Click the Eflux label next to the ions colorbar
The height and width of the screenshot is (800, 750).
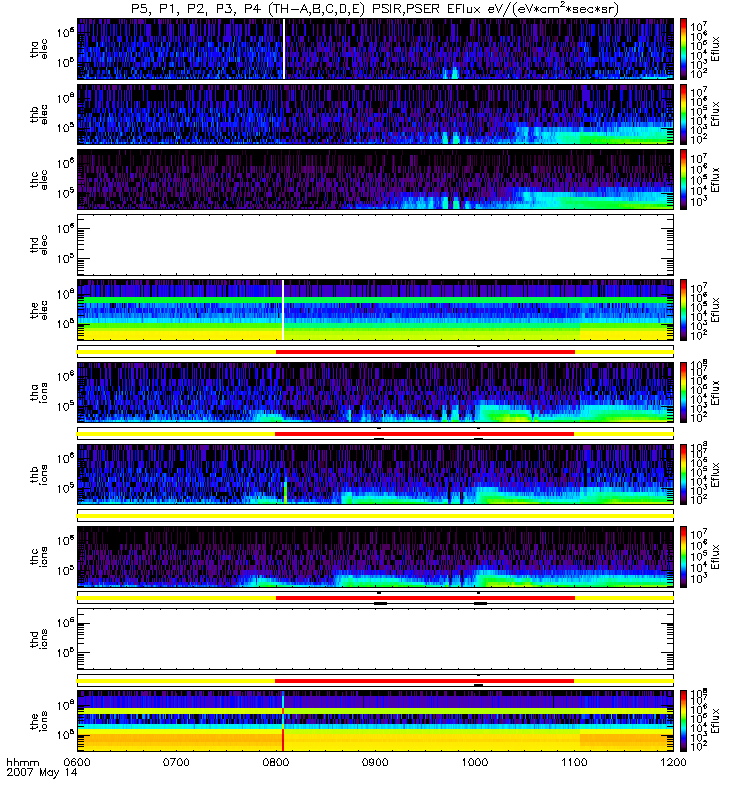(715, 721)
